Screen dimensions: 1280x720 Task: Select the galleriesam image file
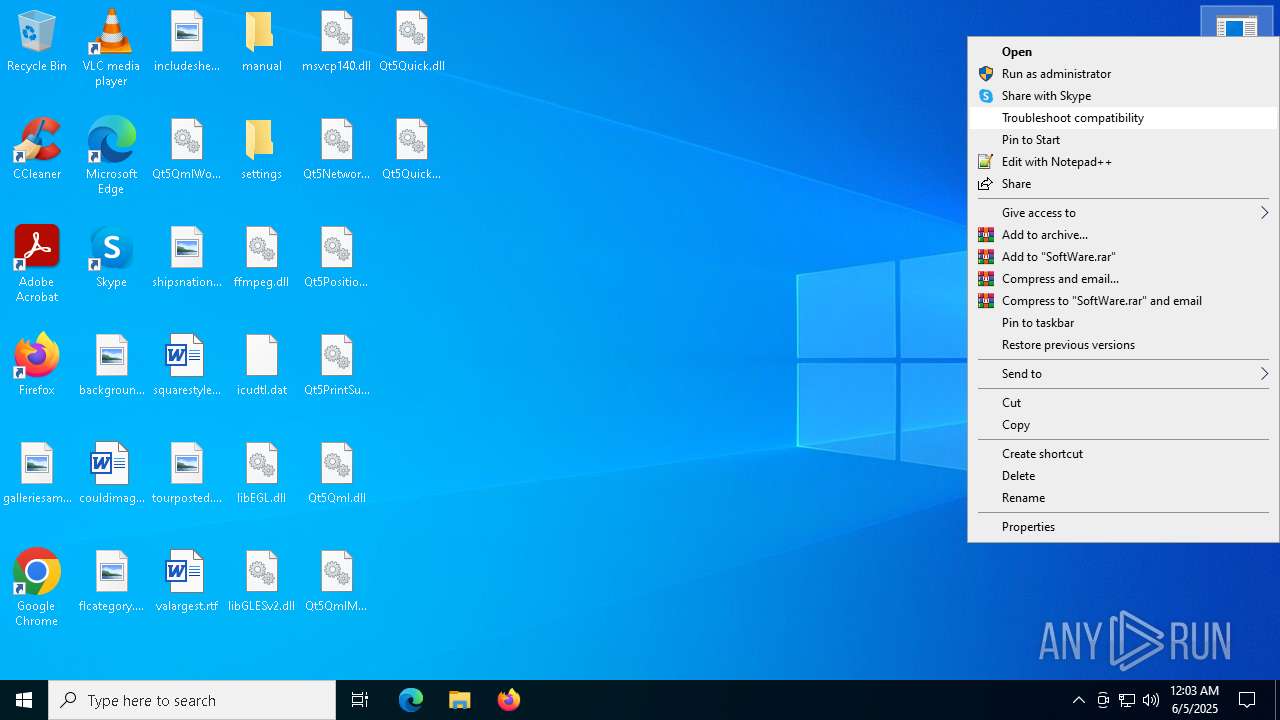coord(37,473)
